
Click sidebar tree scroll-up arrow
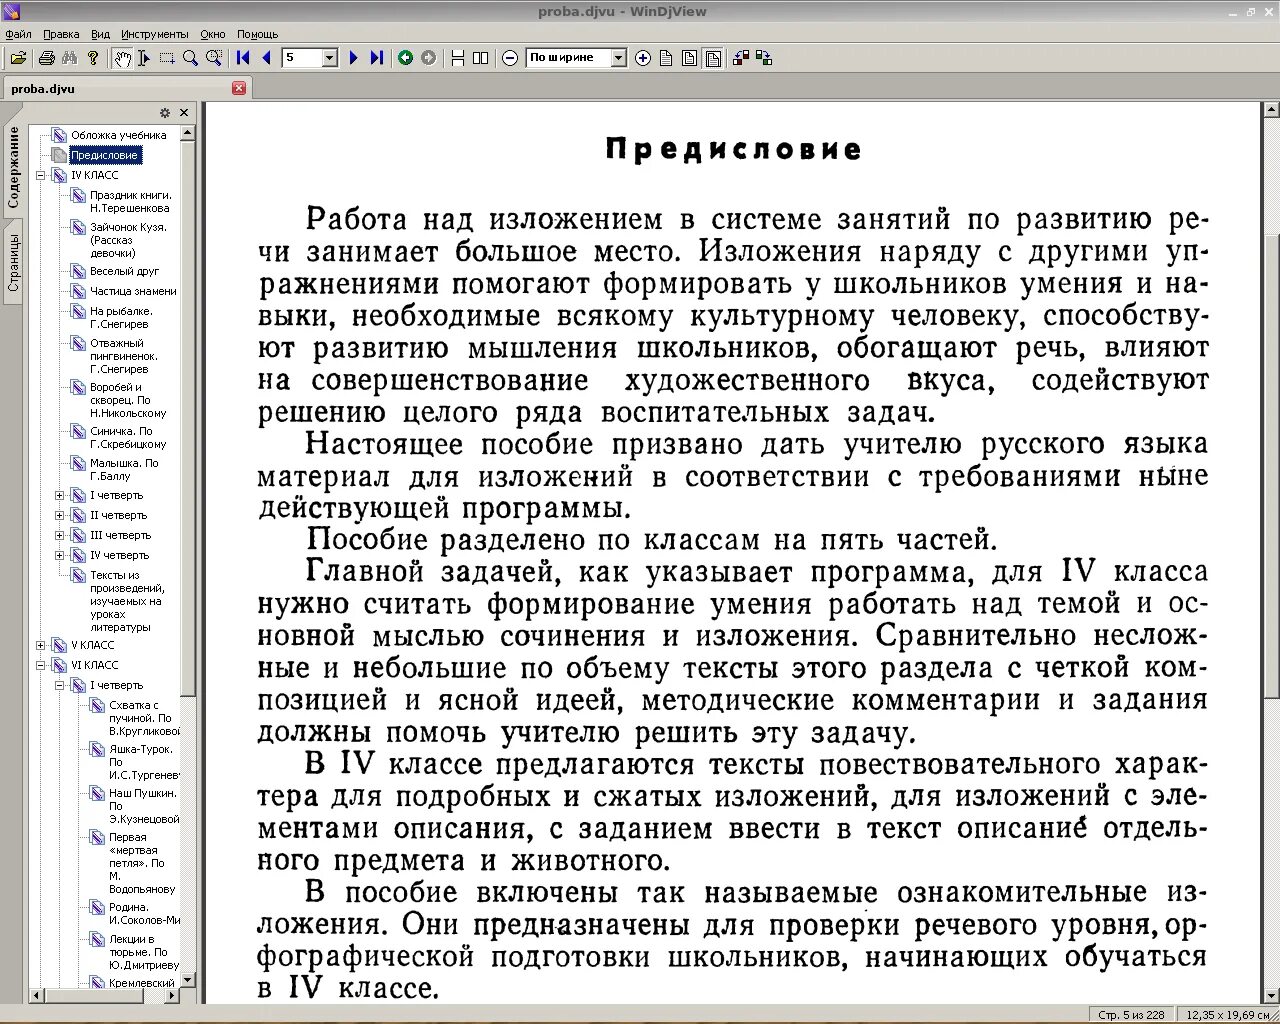pyautogui.click(x=188, y=132)
